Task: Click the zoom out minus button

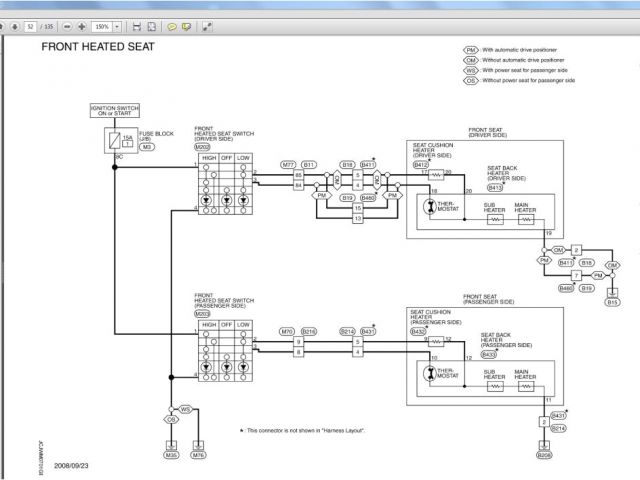Action: click(67, 26)
